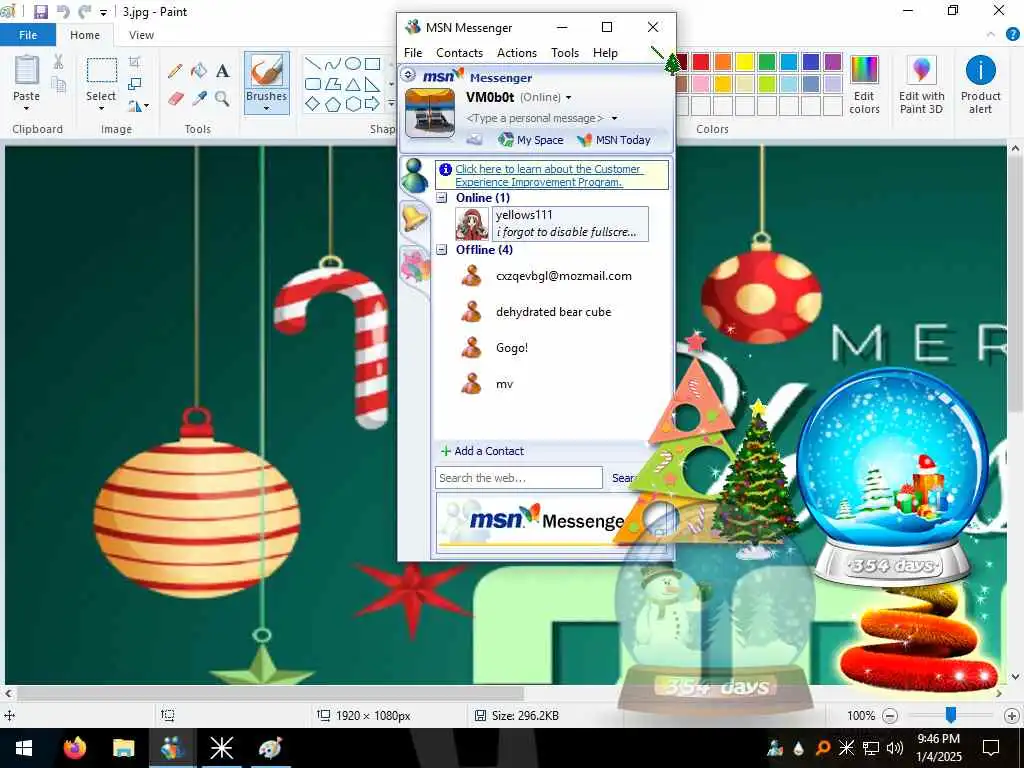Pick the Triangle shape in Shapes gallery
This screenshot has width=1024, height=768.
point(353,84)
